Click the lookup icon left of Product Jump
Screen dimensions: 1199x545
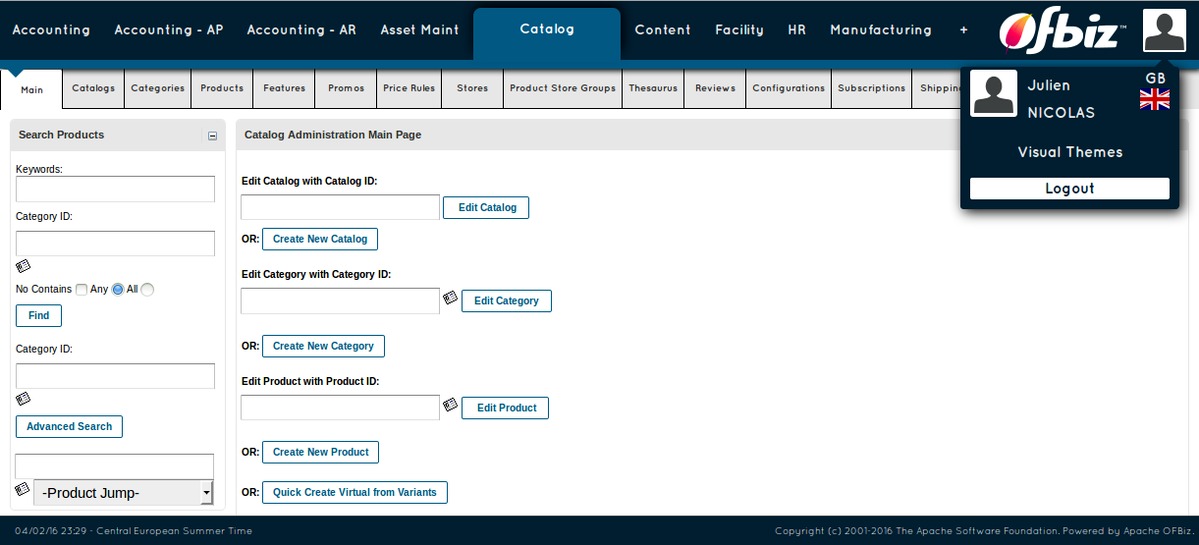(23, 489)
